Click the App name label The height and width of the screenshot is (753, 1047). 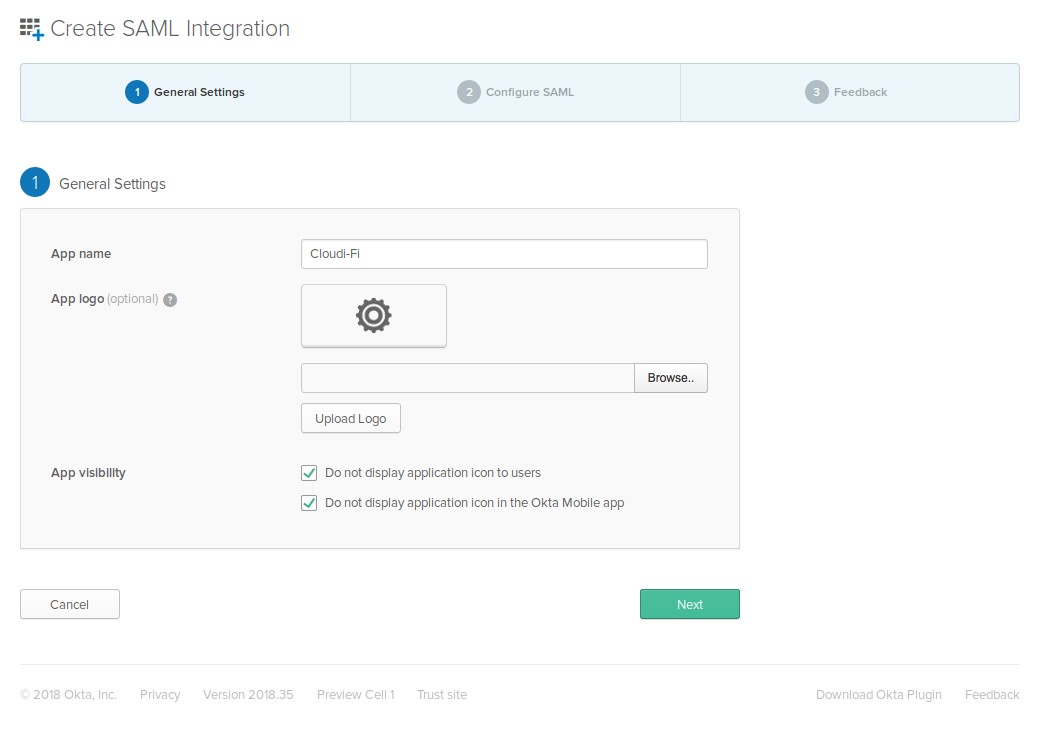coord(81,254)
